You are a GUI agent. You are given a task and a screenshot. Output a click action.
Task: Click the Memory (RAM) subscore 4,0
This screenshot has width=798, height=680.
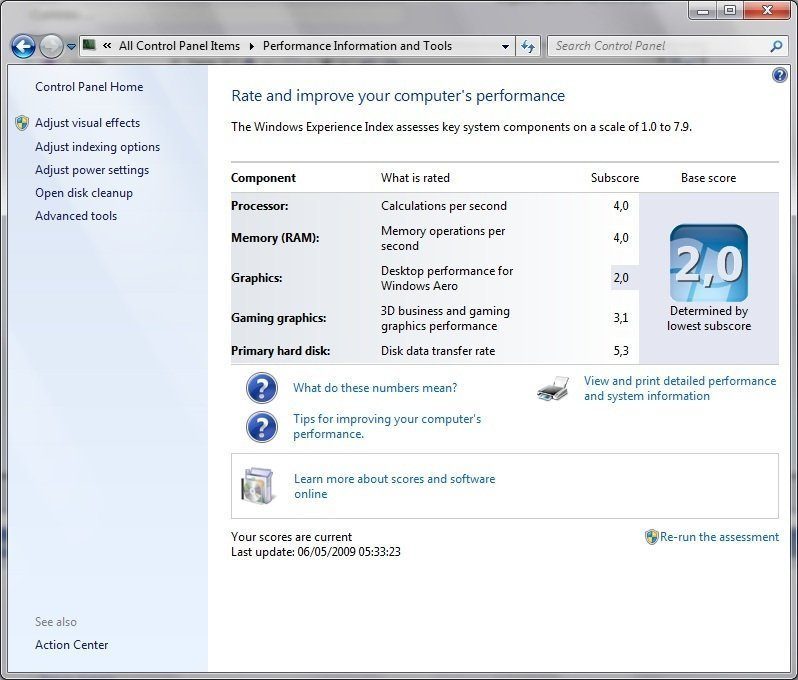pyautogui.click(x=621, y=238)
